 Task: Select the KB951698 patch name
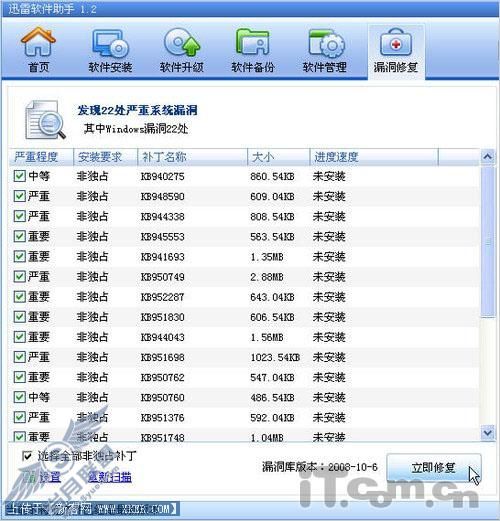163,357
